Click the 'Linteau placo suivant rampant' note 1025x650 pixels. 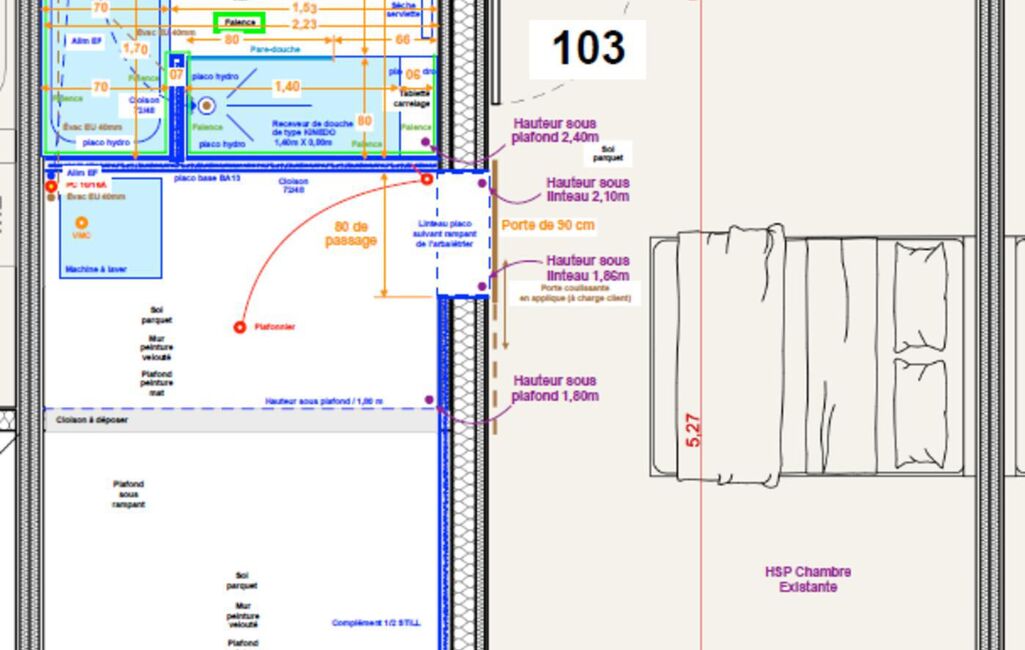point(446,234)
